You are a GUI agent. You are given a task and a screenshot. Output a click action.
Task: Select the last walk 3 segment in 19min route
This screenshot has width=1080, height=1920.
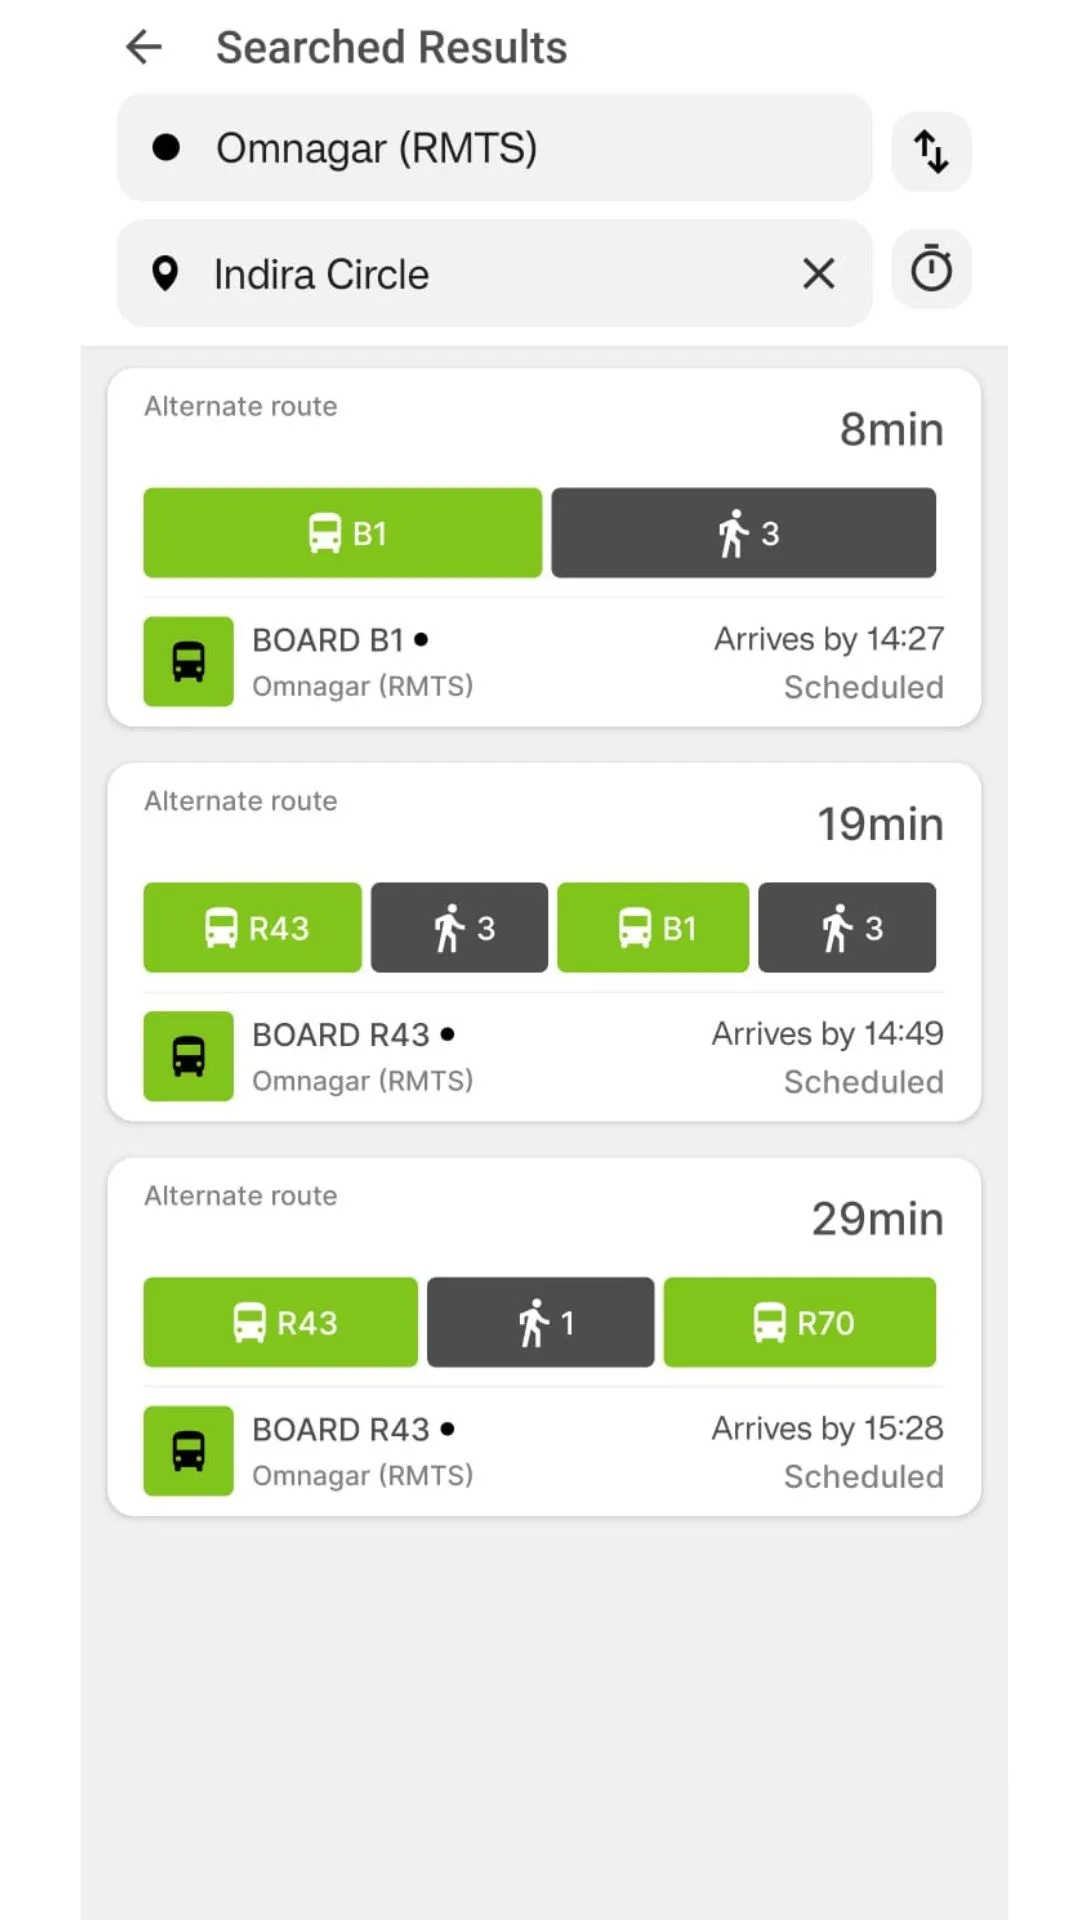pyautogui.click(x=847, y=928)
